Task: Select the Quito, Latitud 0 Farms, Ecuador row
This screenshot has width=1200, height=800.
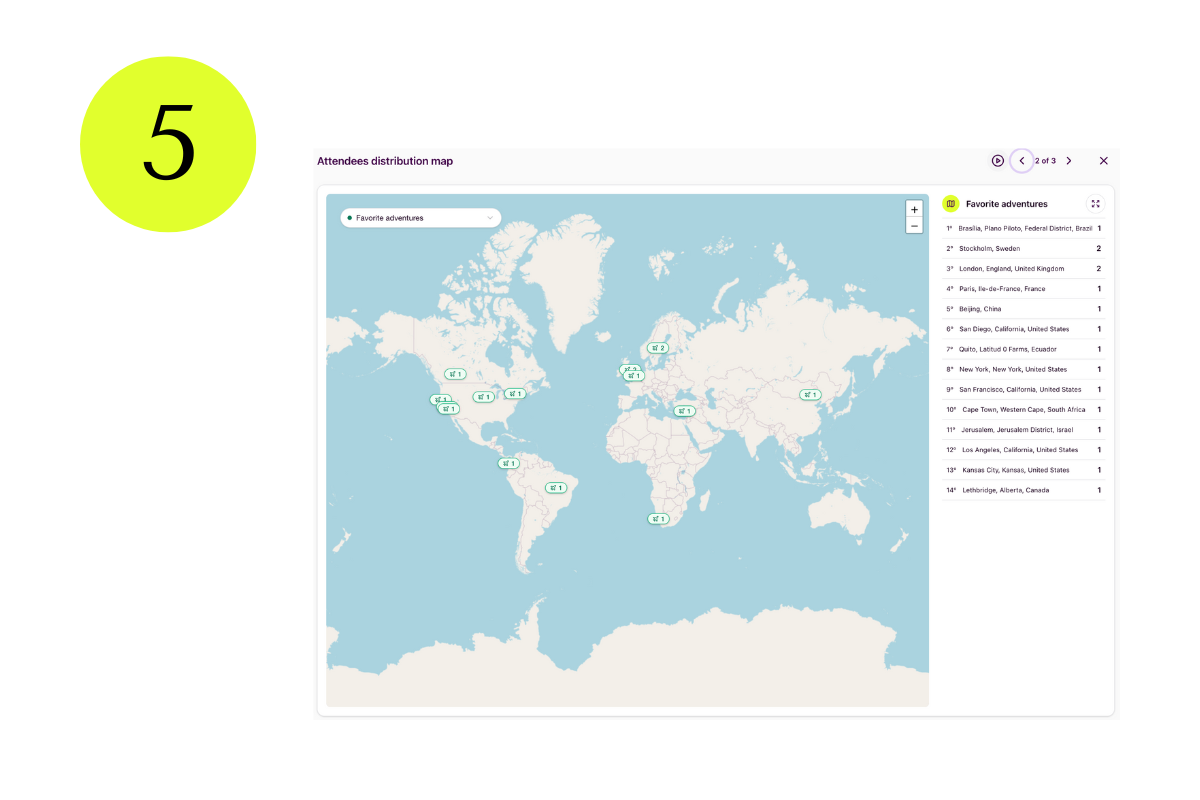Action: [x=1024, y=349]
